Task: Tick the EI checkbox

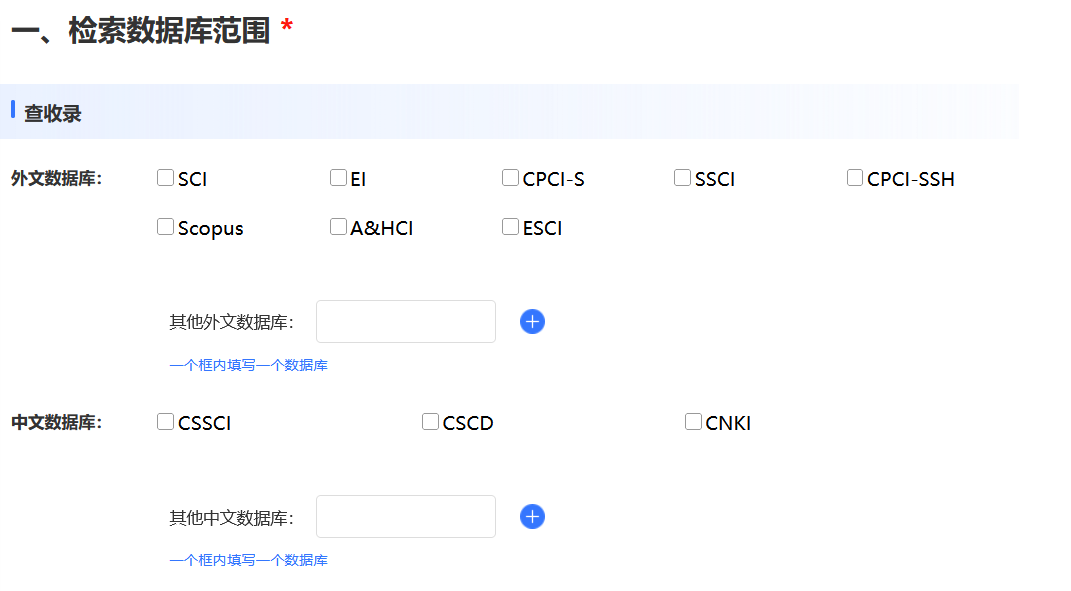Action: point(338,178)
